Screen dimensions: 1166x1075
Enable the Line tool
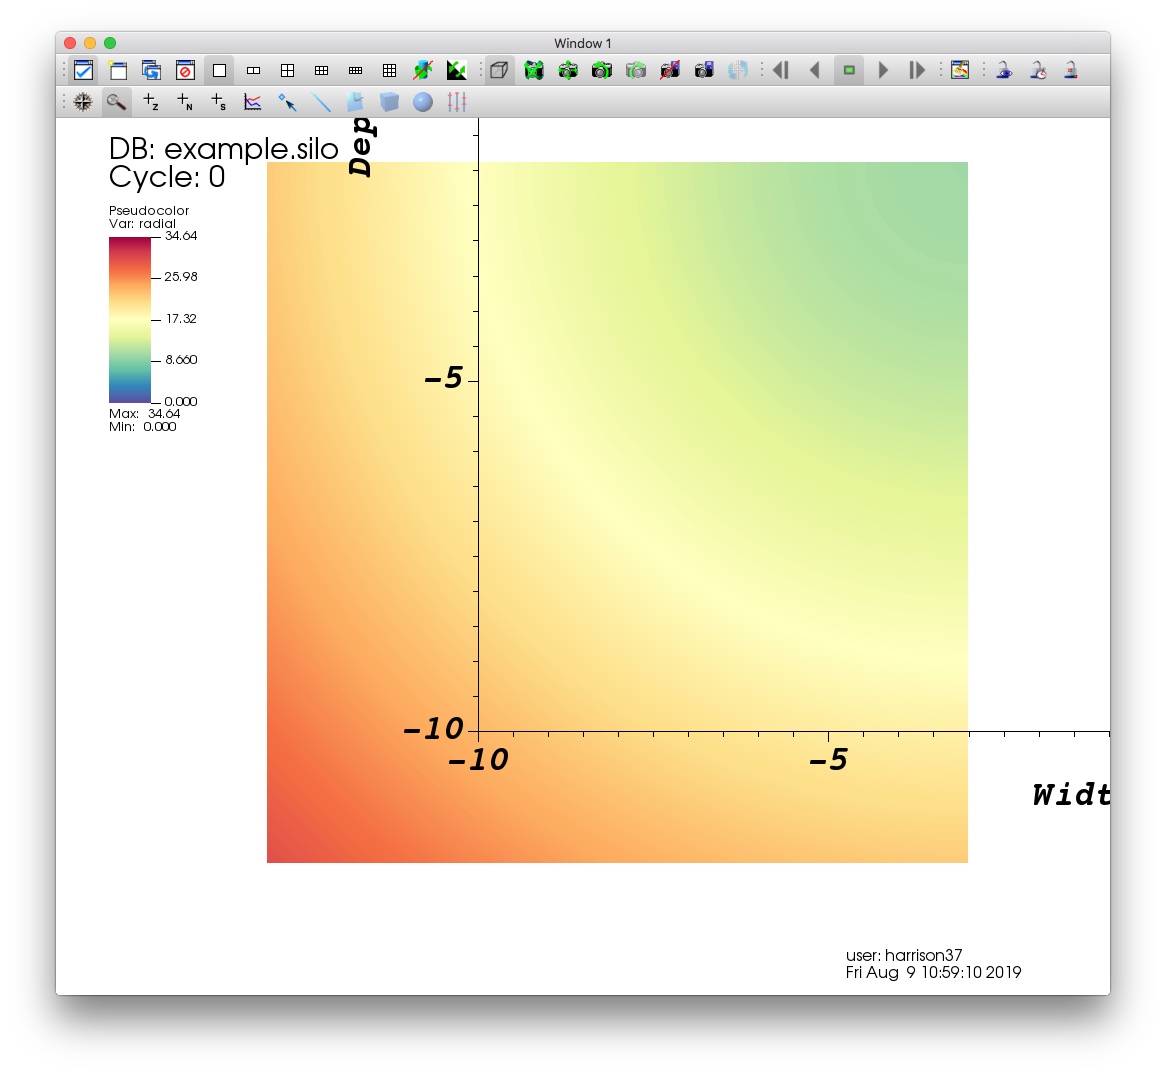(321, 102)
